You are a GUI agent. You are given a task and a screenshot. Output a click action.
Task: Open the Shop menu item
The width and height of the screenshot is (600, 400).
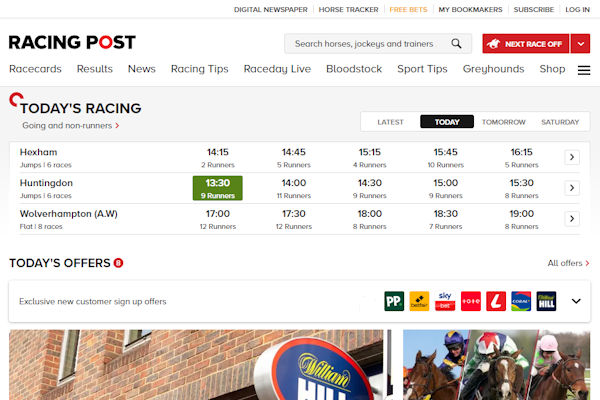[552, 69]
